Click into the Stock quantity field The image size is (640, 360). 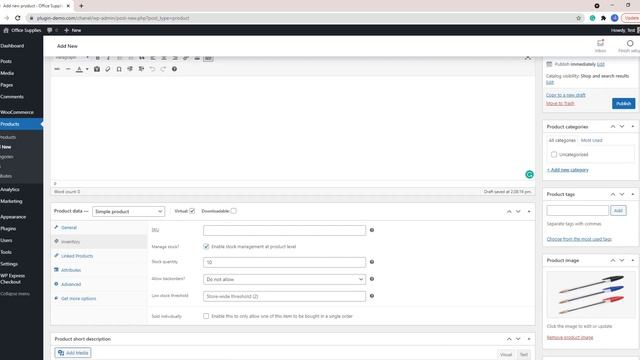[x=284, y=262]
